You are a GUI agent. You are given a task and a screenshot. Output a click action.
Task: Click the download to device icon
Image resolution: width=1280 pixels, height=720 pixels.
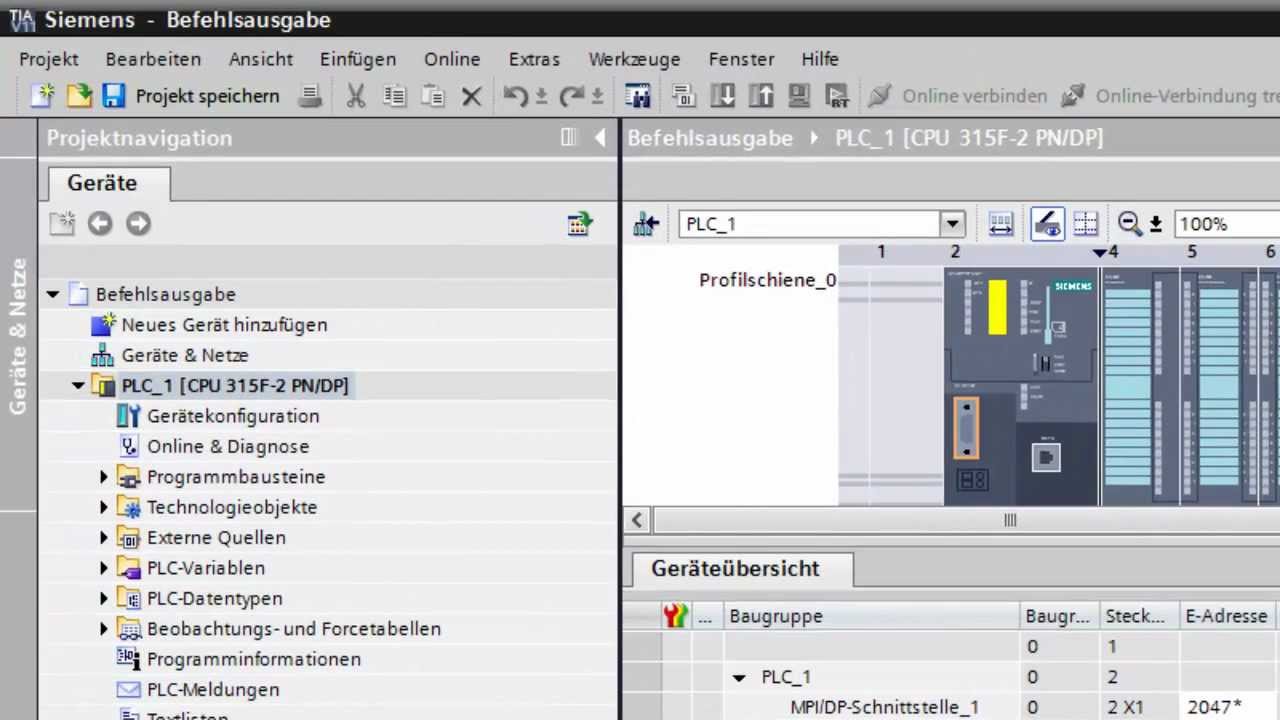coord(723,96)
